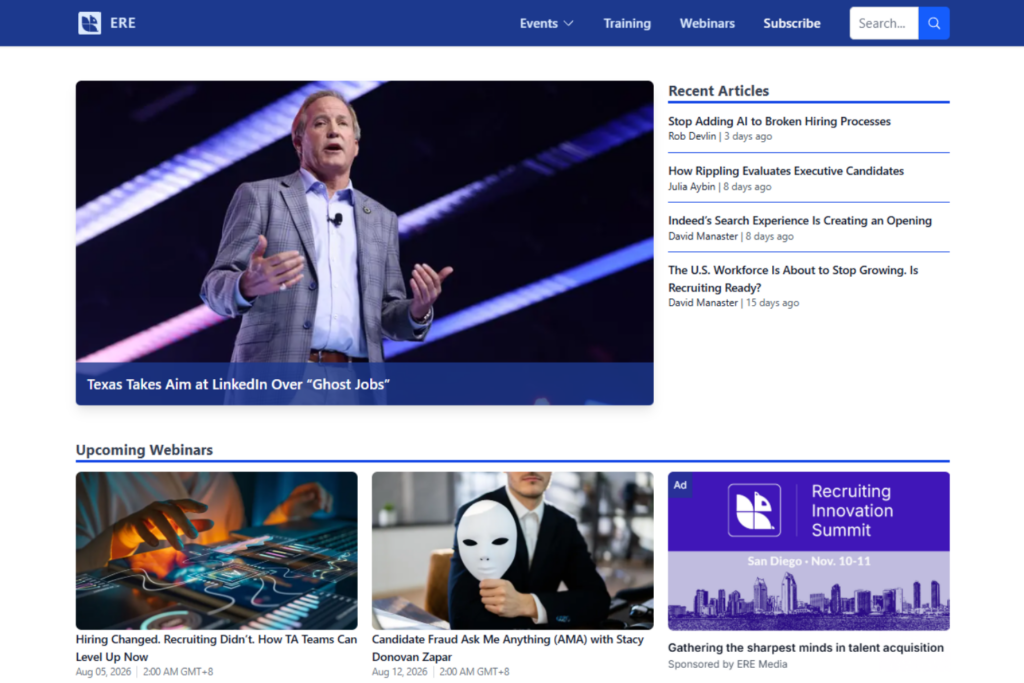
Task: Click the Recruiting Innovation Summit ad banner
Action: [x=808, y=550]
